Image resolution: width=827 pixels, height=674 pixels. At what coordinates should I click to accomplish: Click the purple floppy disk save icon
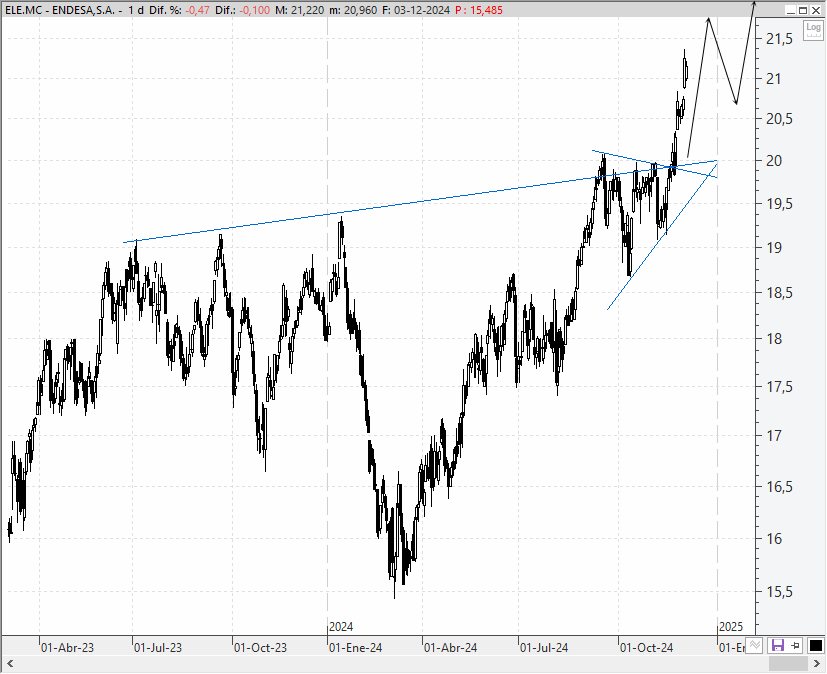778,645
